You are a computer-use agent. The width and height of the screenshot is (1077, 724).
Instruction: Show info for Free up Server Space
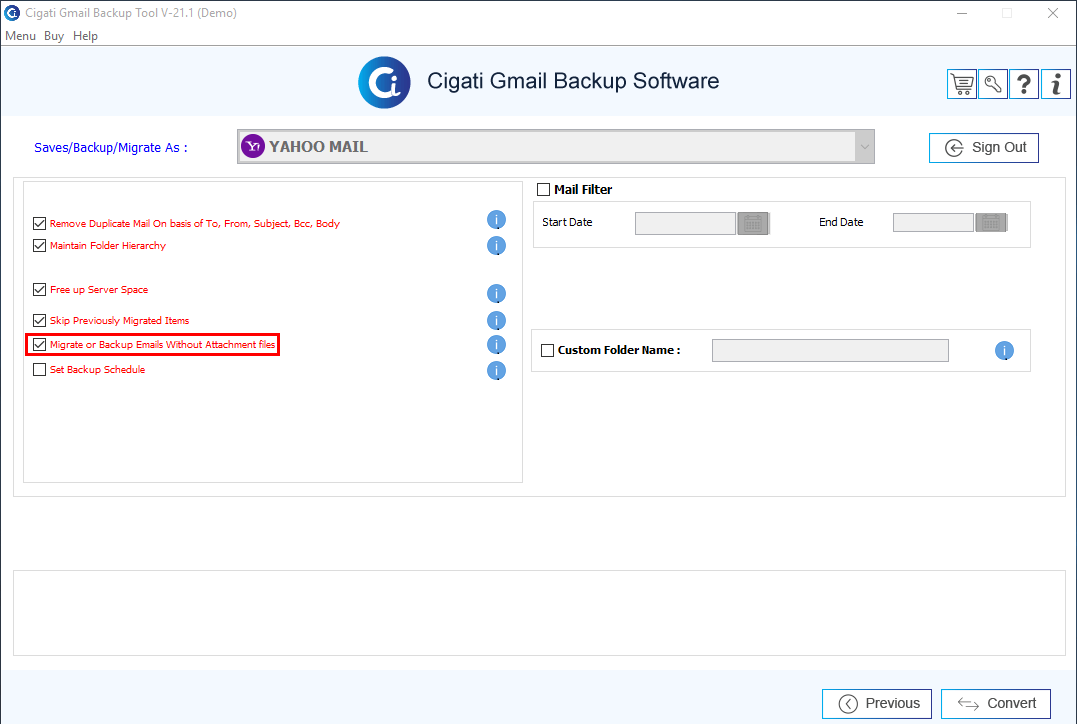(x=496, y=293)
